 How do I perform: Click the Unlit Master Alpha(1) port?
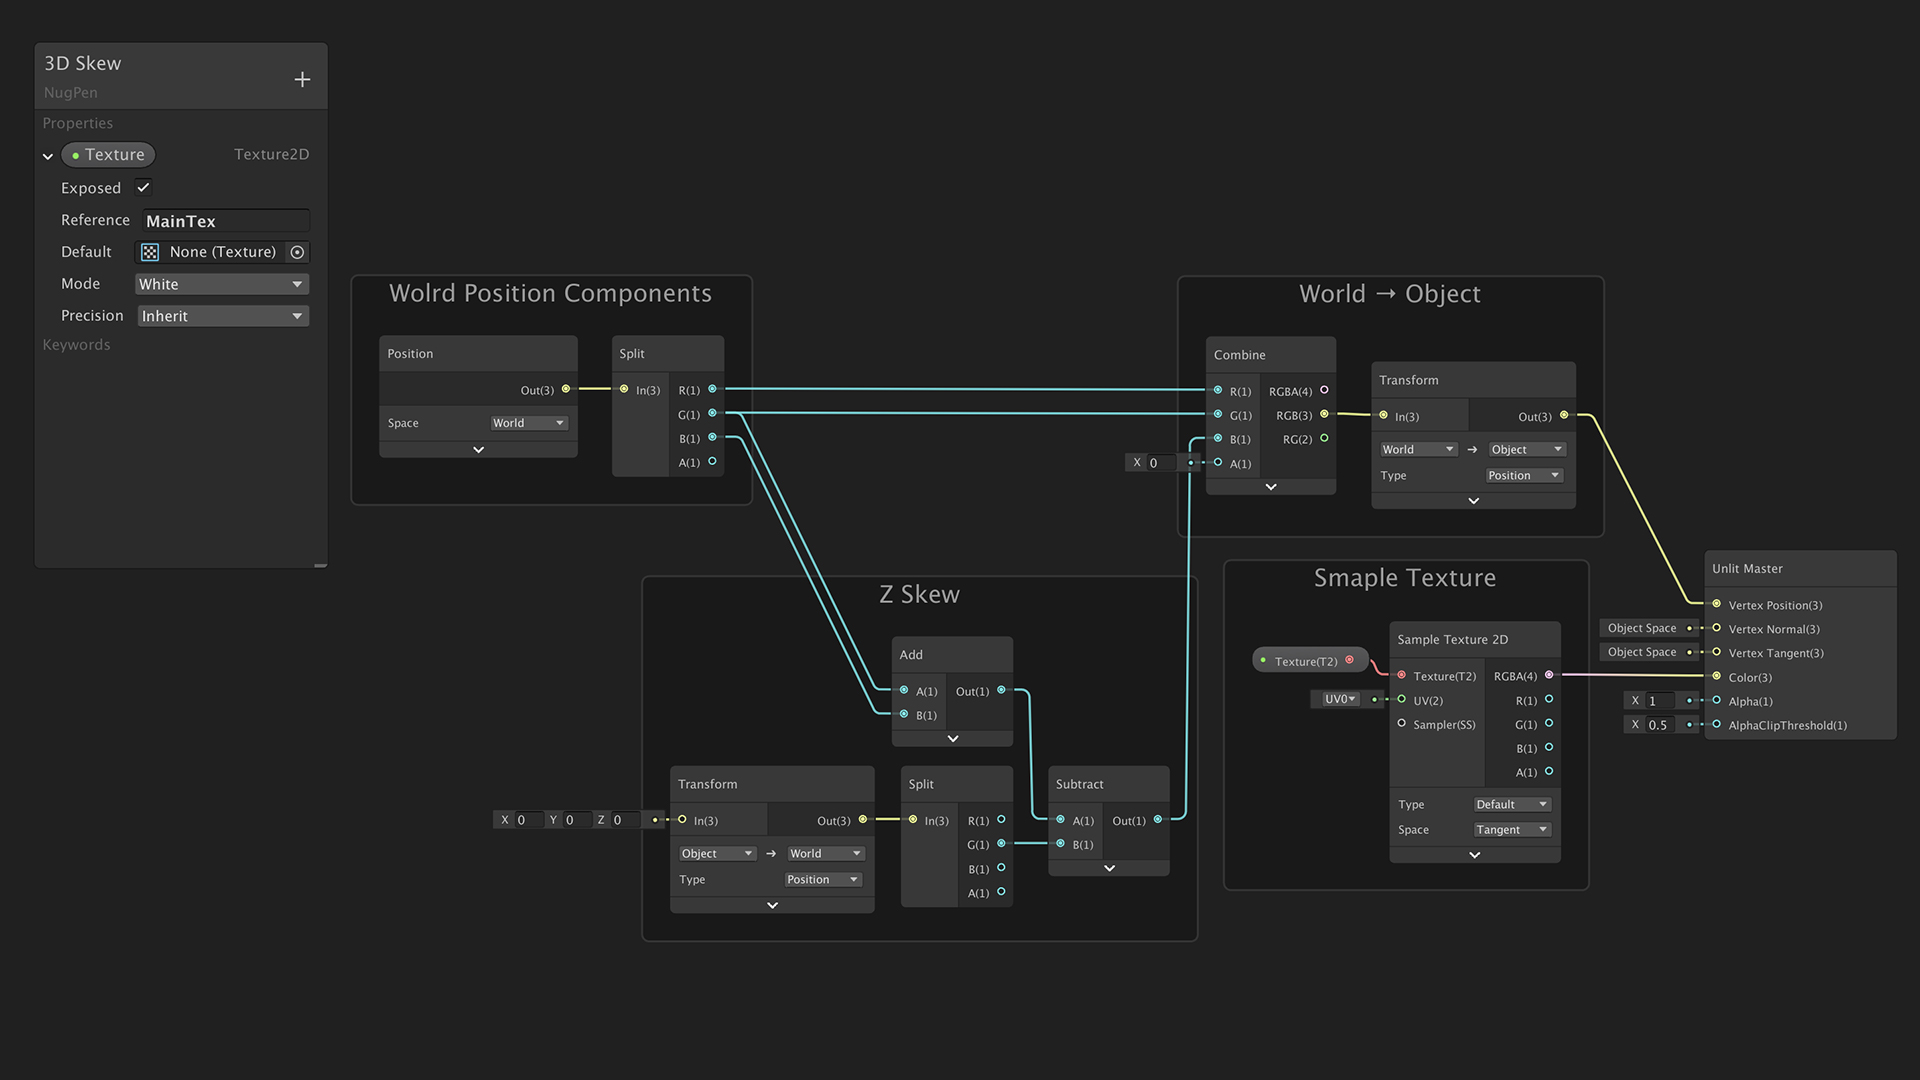click(x=1717, y=700)
